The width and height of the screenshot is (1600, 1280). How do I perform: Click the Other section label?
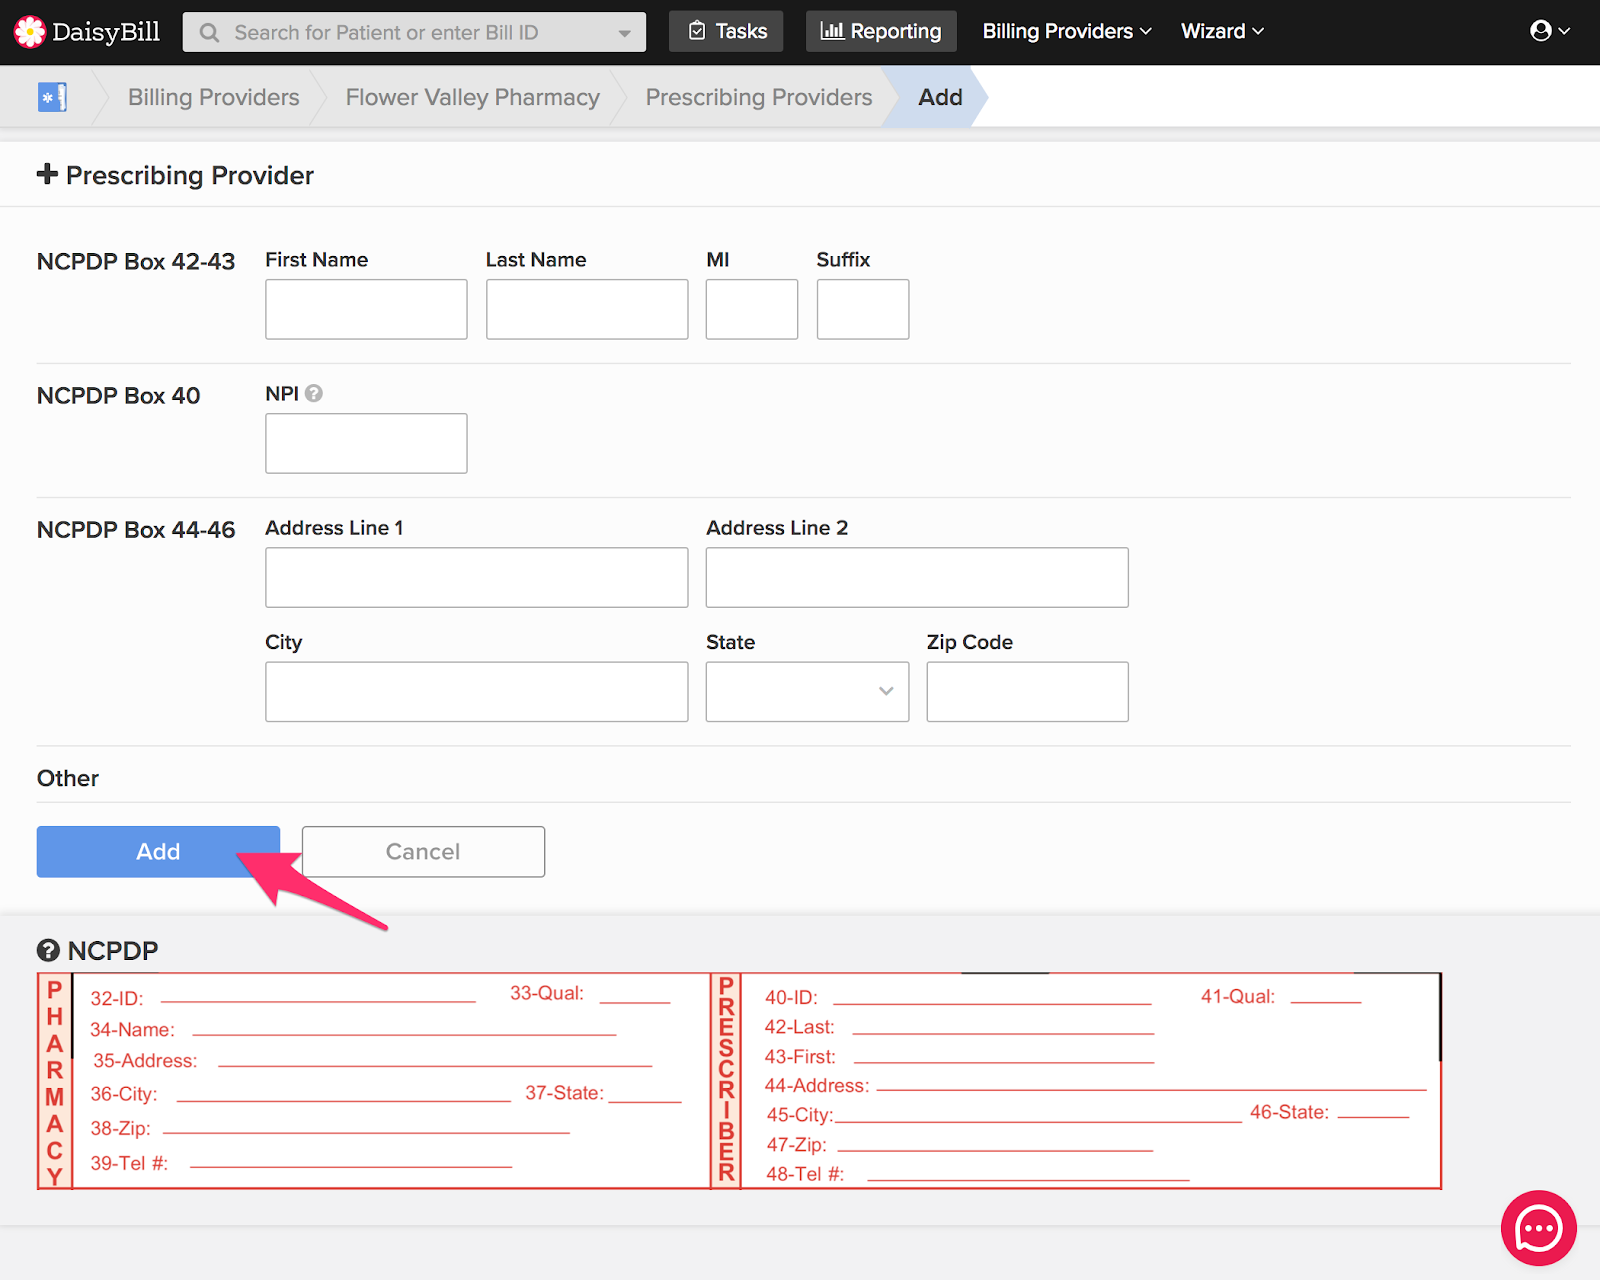coord(68,778)
